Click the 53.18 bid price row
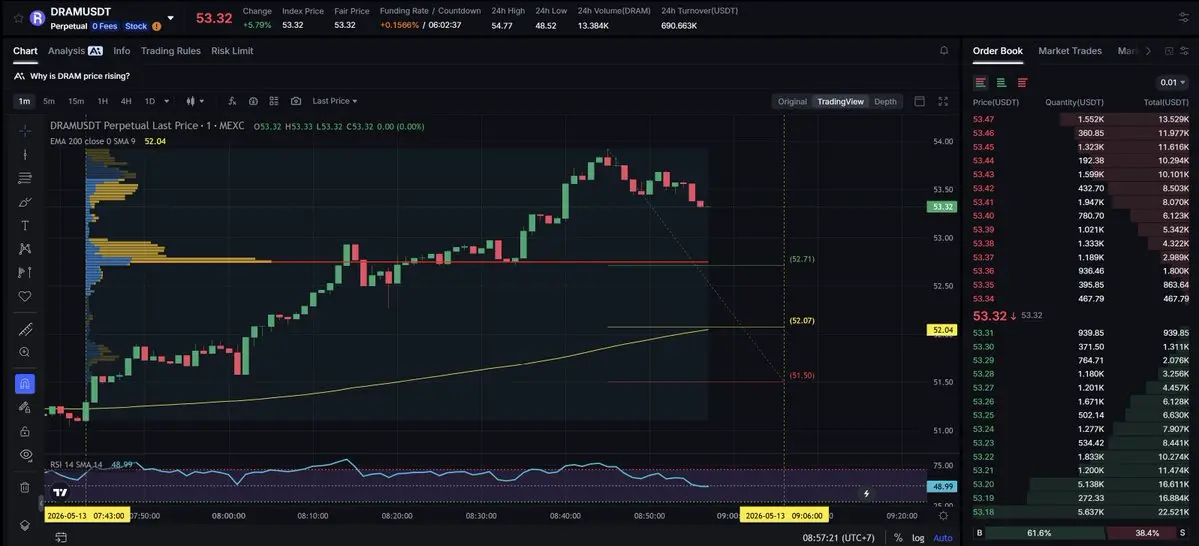The height and width of the screenshot is (546, 1199). (1080, 512)
